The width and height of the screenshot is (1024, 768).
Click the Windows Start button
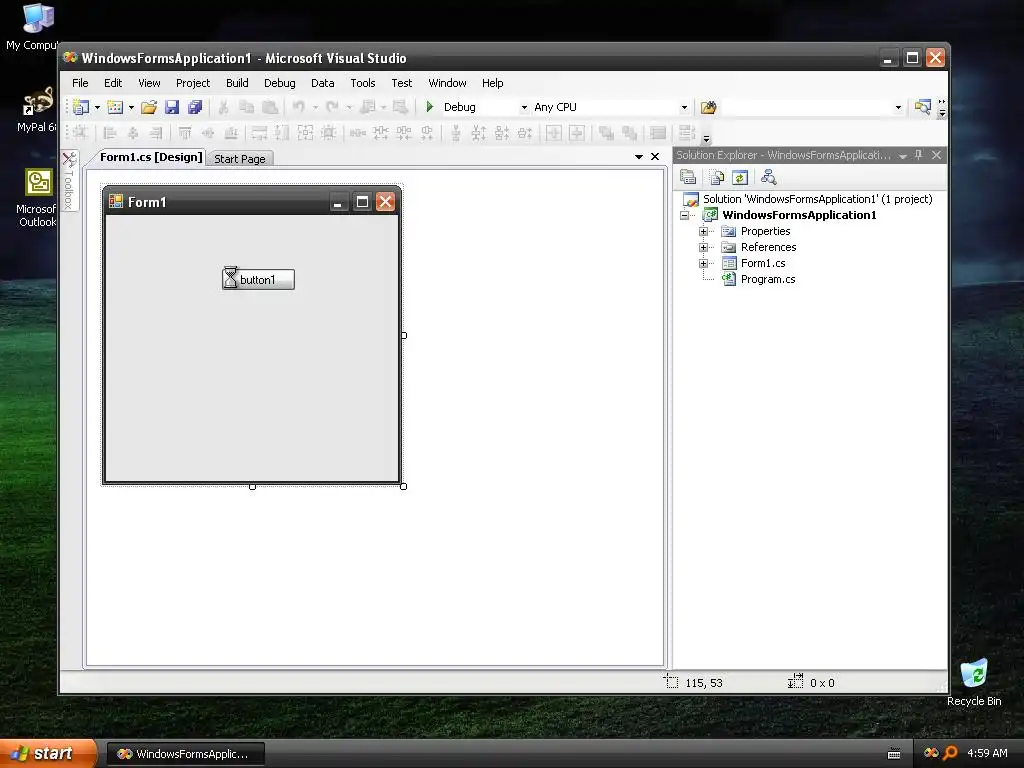[x=47, y=753]
